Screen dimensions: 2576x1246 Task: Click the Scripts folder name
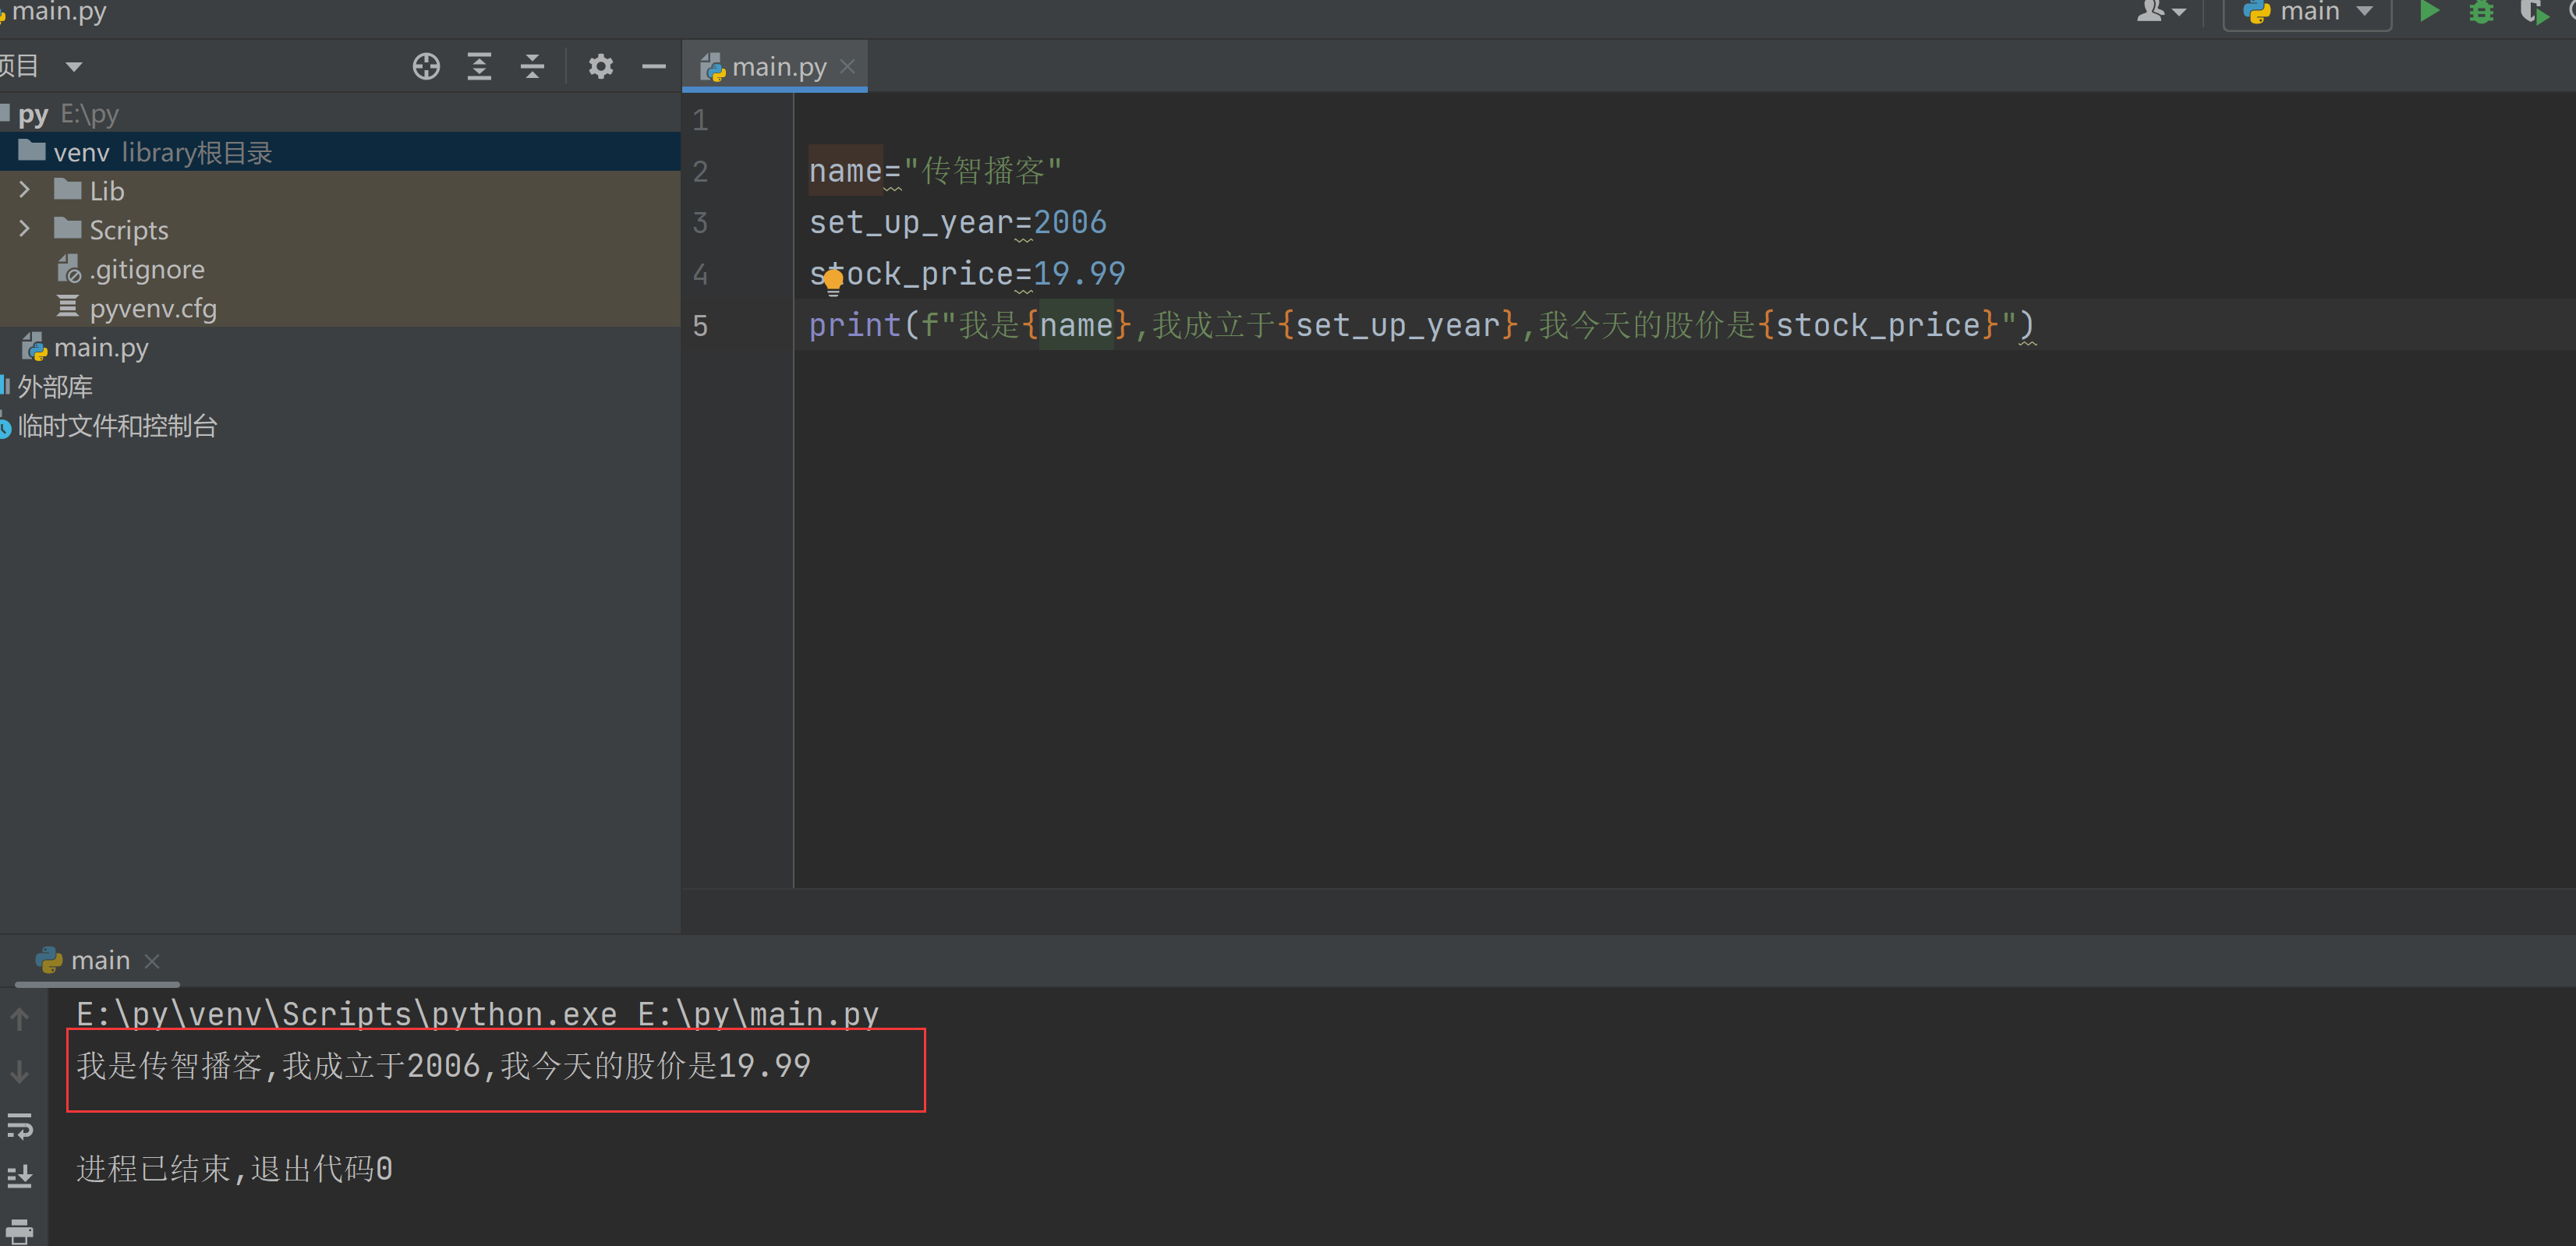129,230
